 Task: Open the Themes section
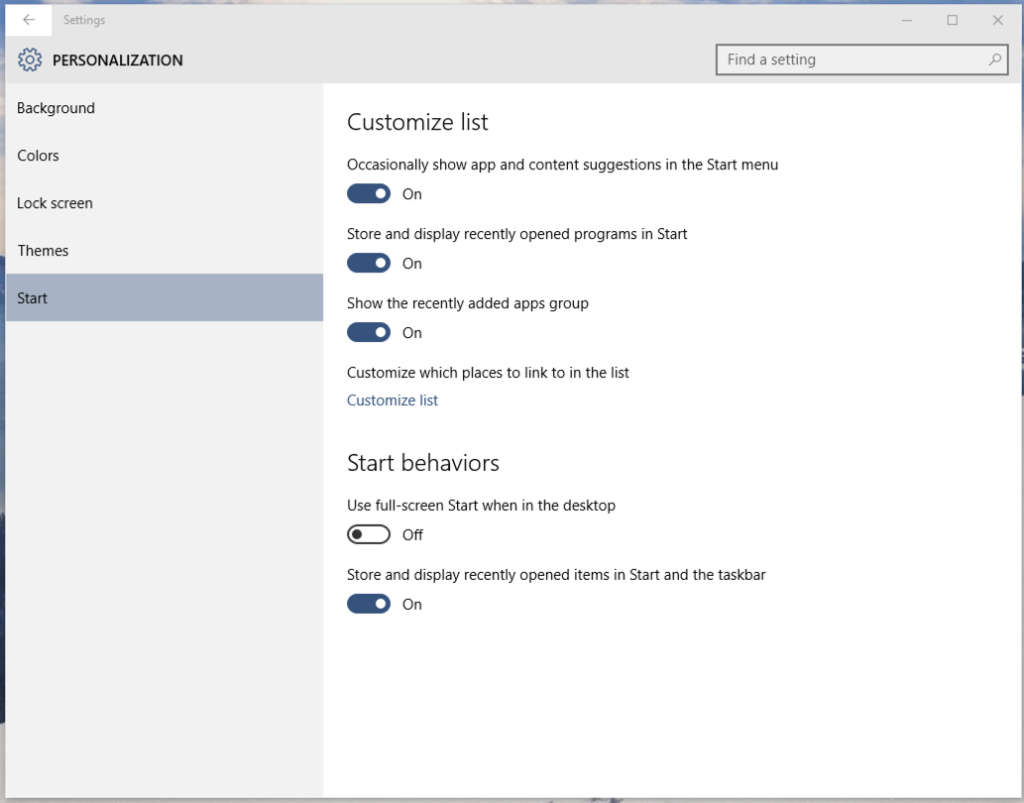[43, 251]
